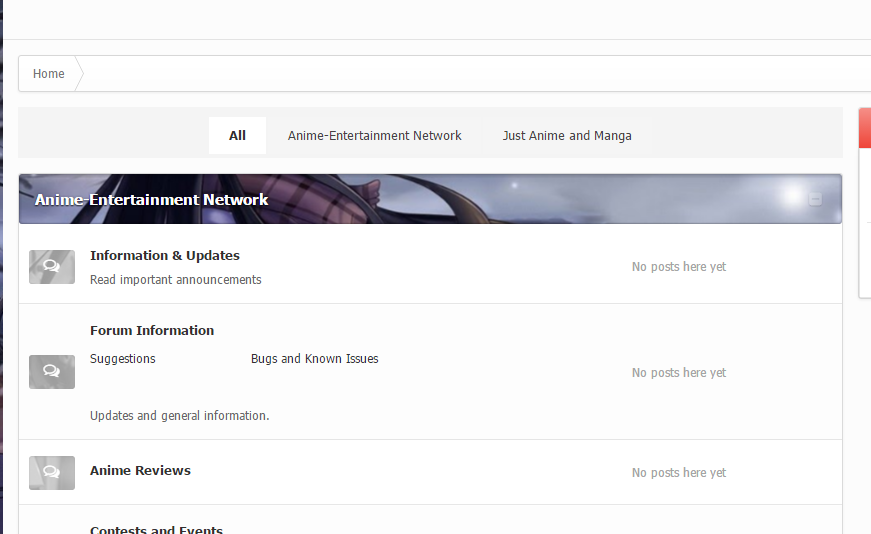Open the Forum Information forum

[x=152, y=331]
